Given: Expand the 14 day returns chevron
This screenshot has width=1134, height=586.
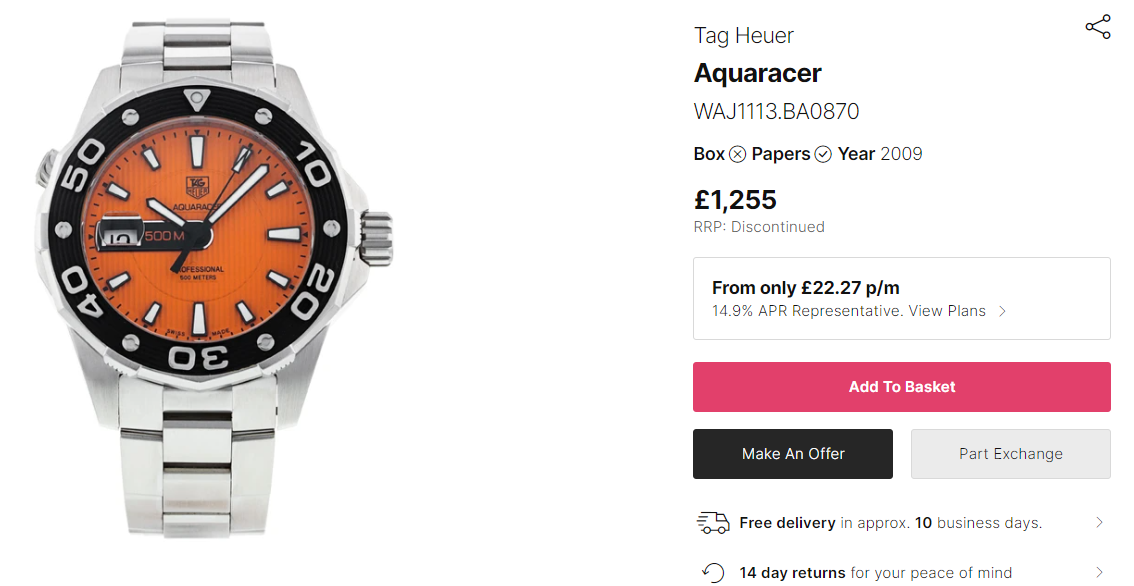Looking at the screenshot, I should [1099, 573].
